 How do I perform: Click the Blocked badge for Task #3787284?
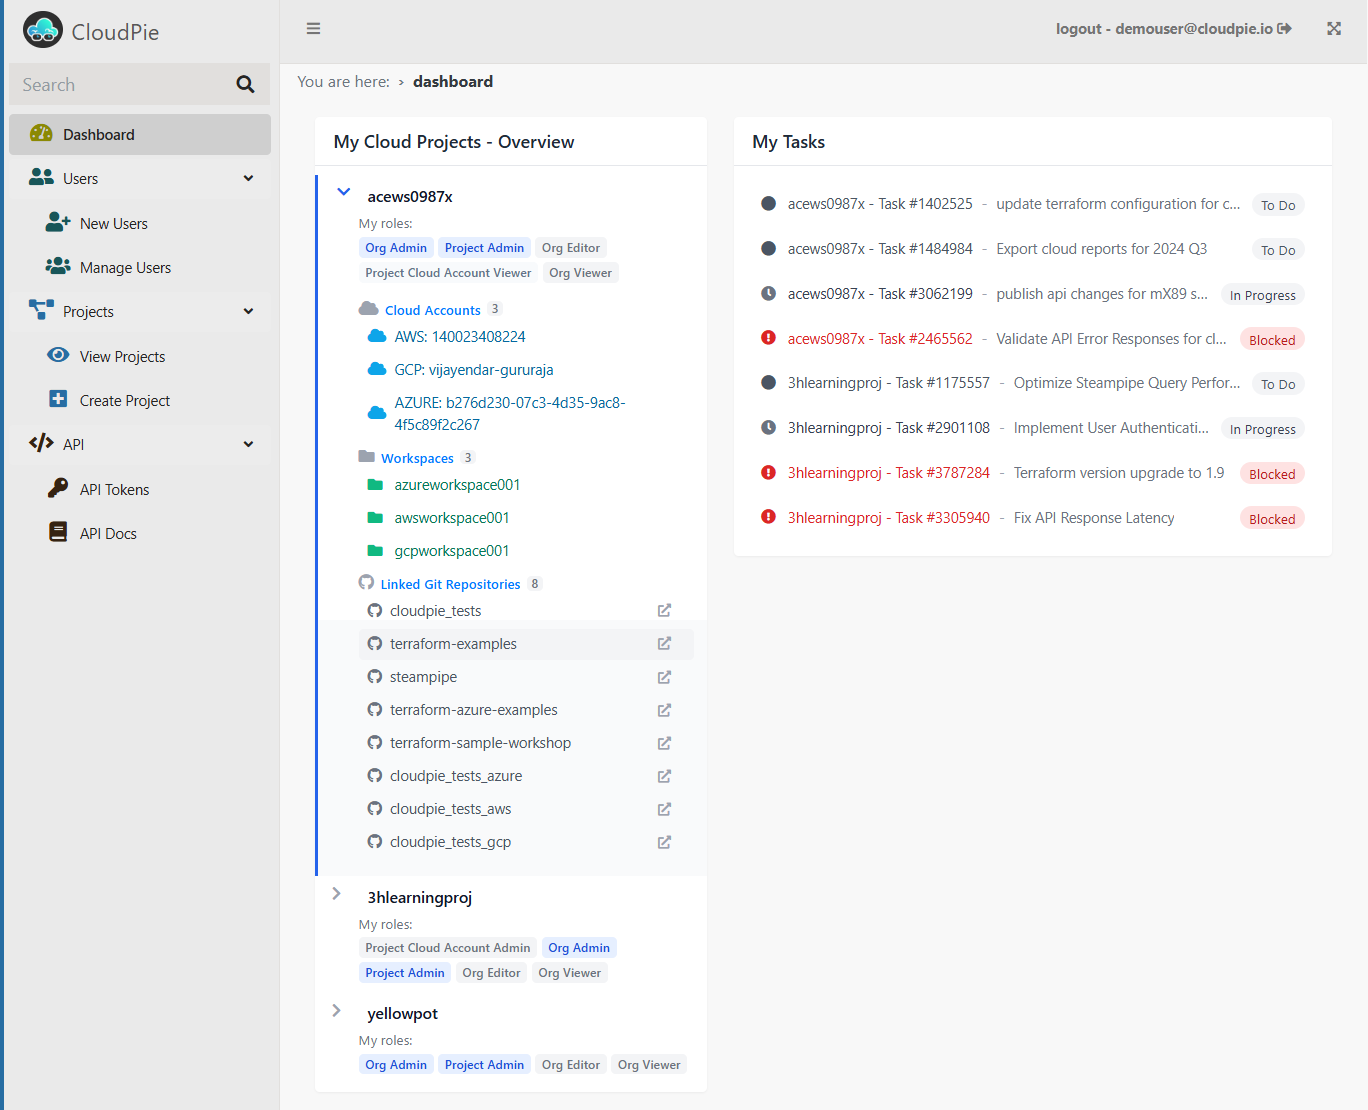tap(1272, 474)
